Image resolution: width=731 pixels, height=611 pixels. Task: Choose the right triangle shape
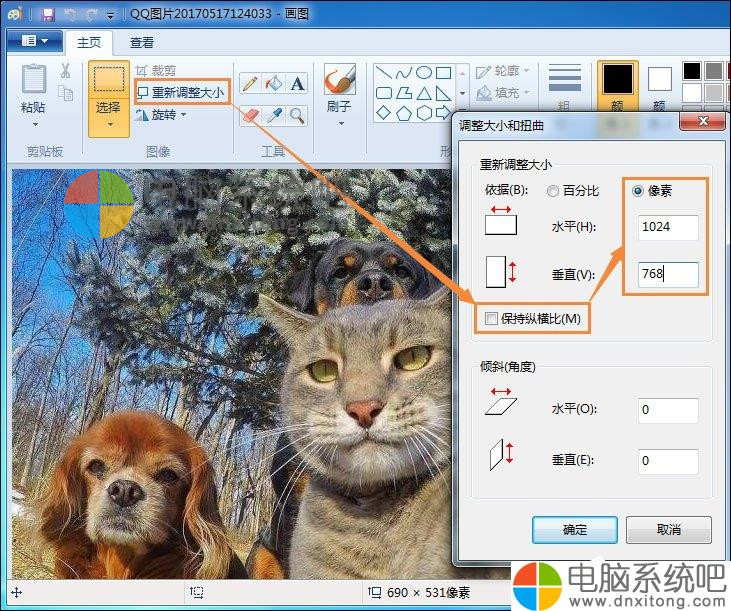[443, 93]
